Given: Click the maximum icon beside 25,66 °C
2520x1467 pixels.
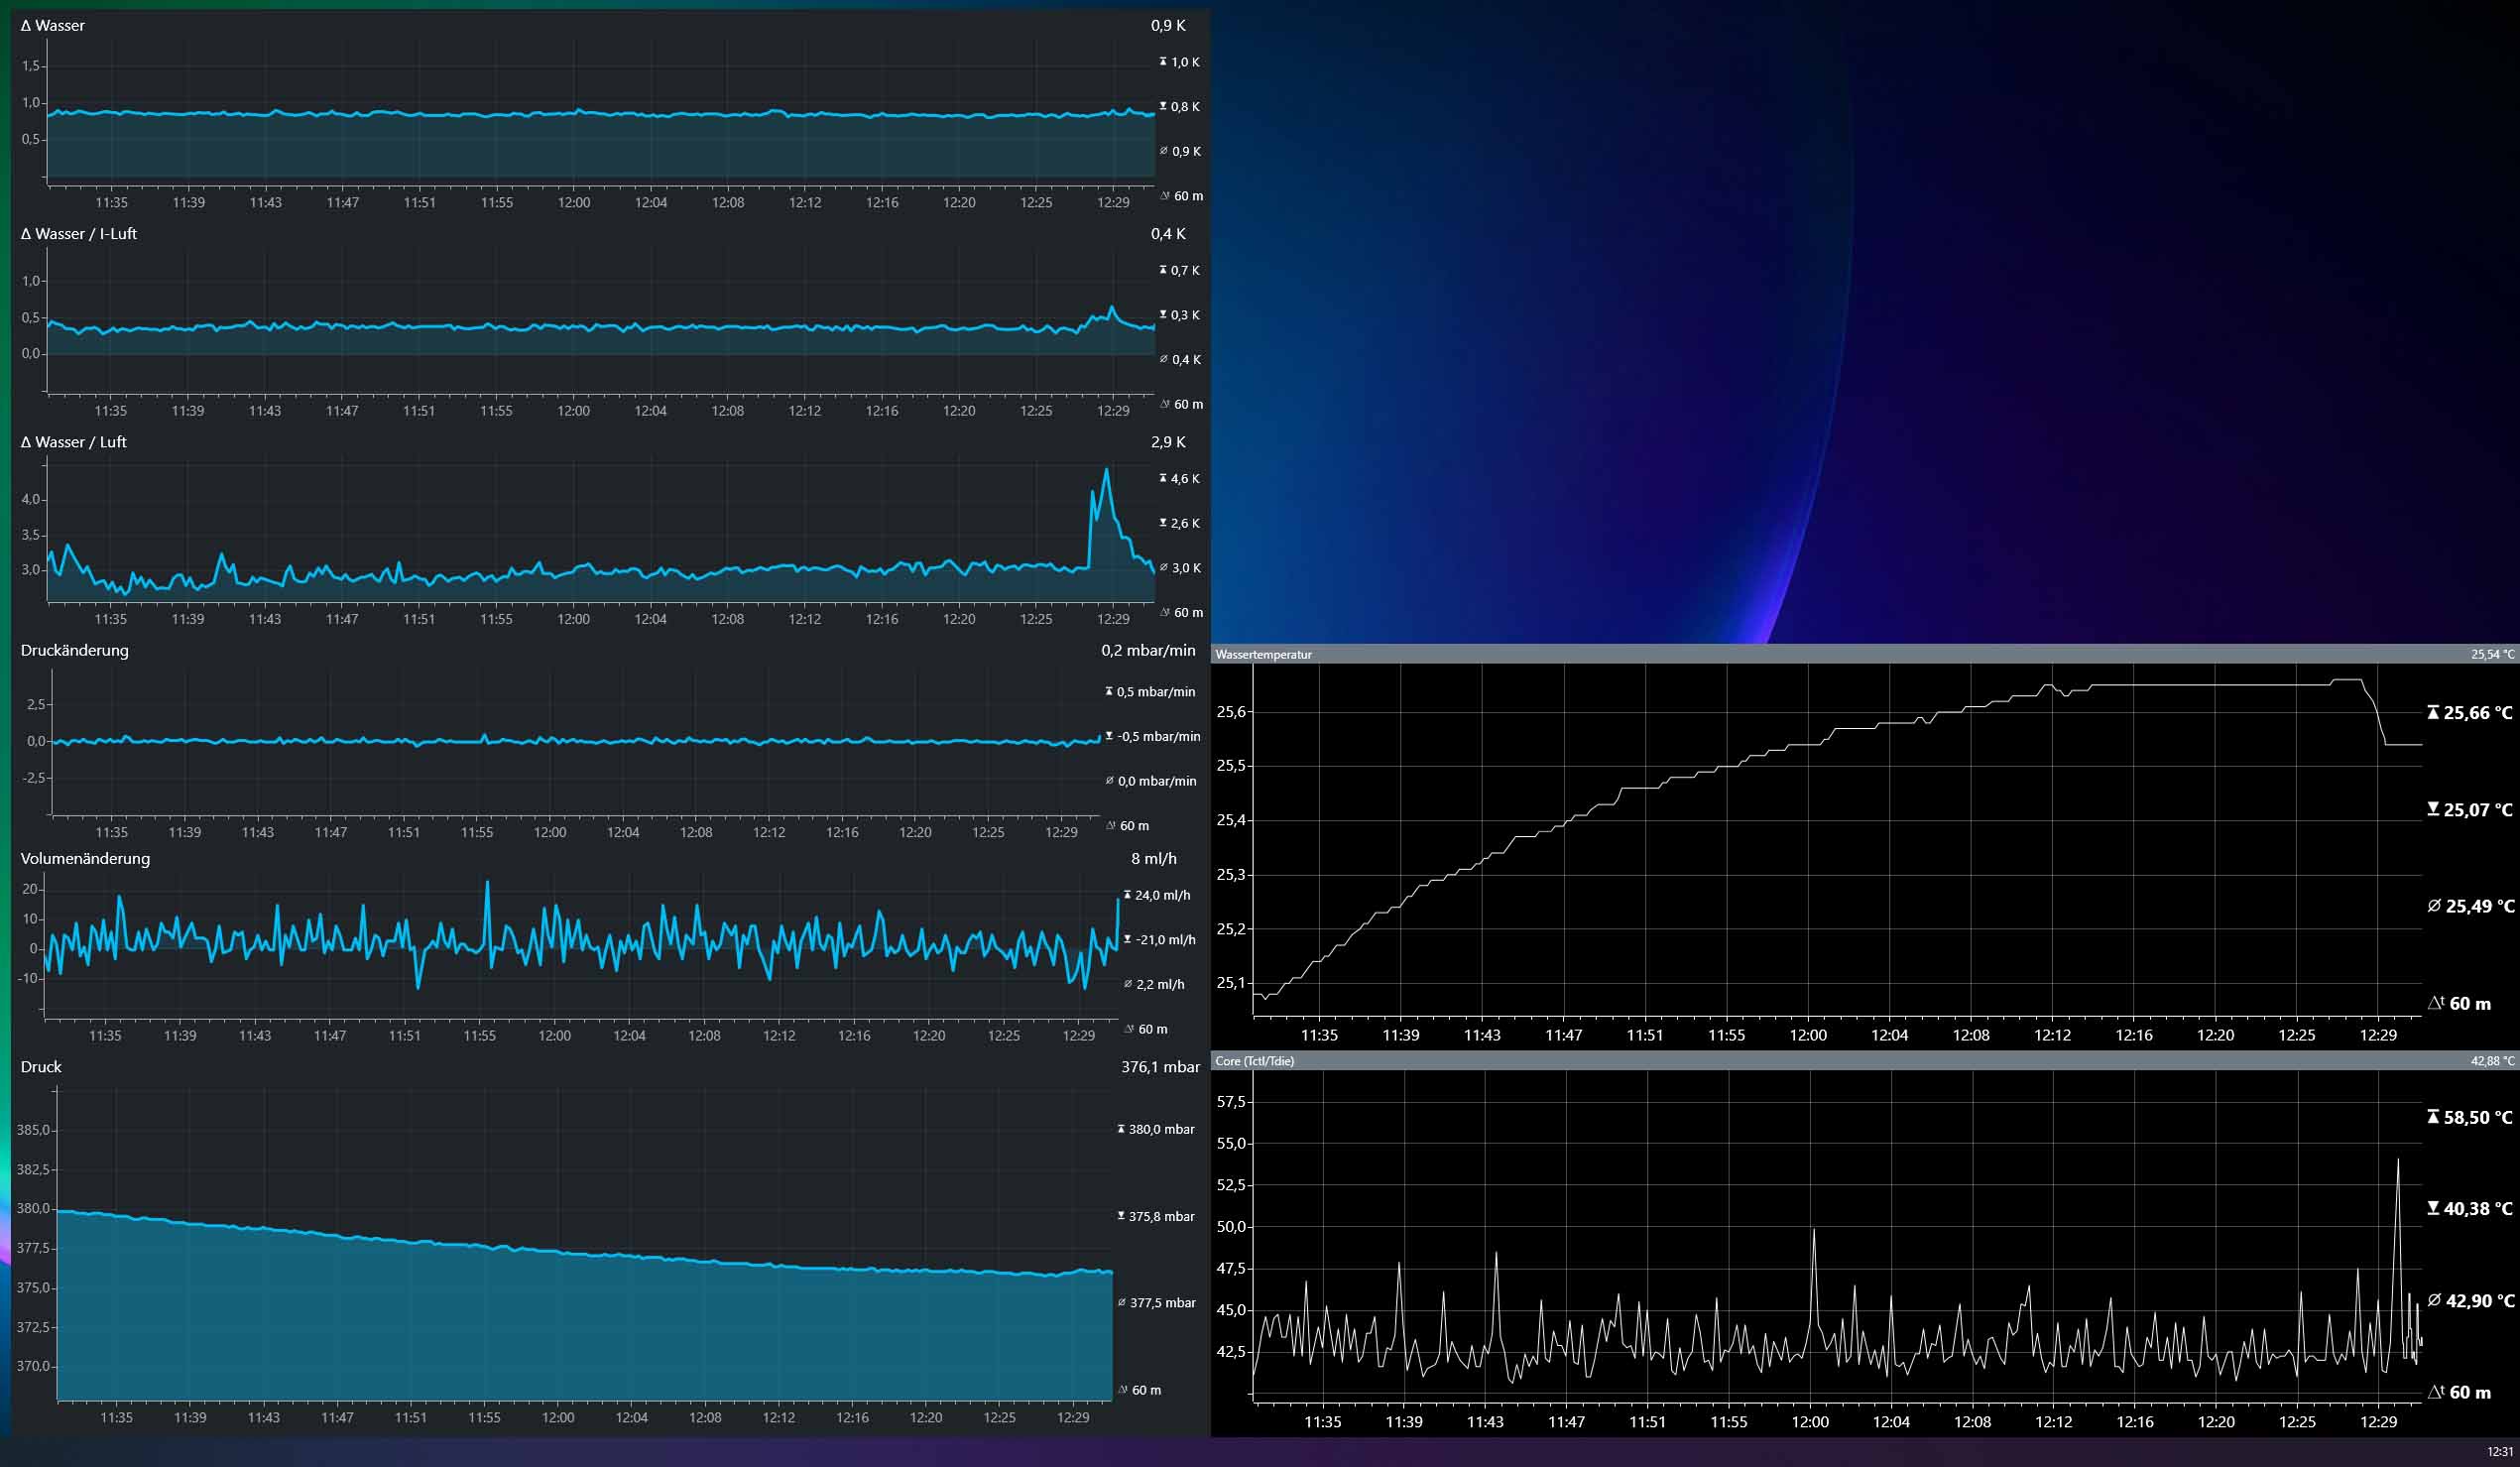Looking at the screenshot, I should point(2433,712).
